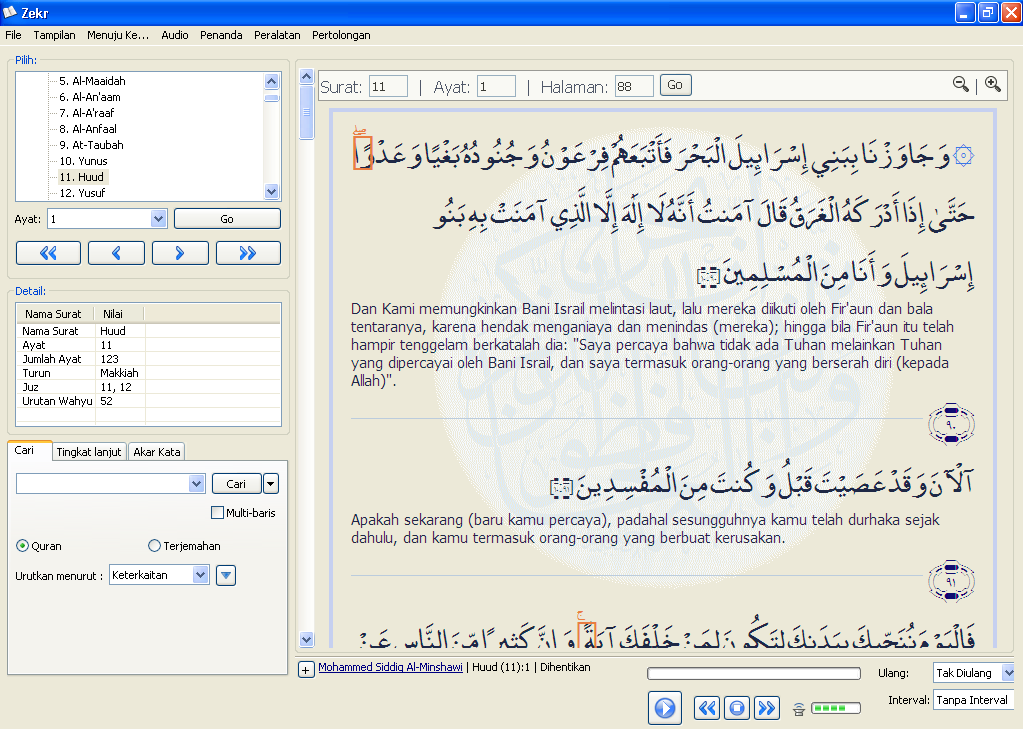Image resolution: width=1023 pixels, height=729 pixels.
Task: Open the search text history dropdown
Action: [x=196, y=484]
